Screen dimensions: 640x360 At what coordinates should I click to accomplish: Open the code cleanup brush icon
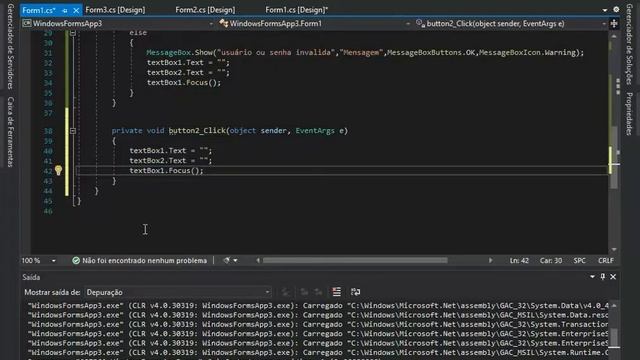(x=227, y=260)
